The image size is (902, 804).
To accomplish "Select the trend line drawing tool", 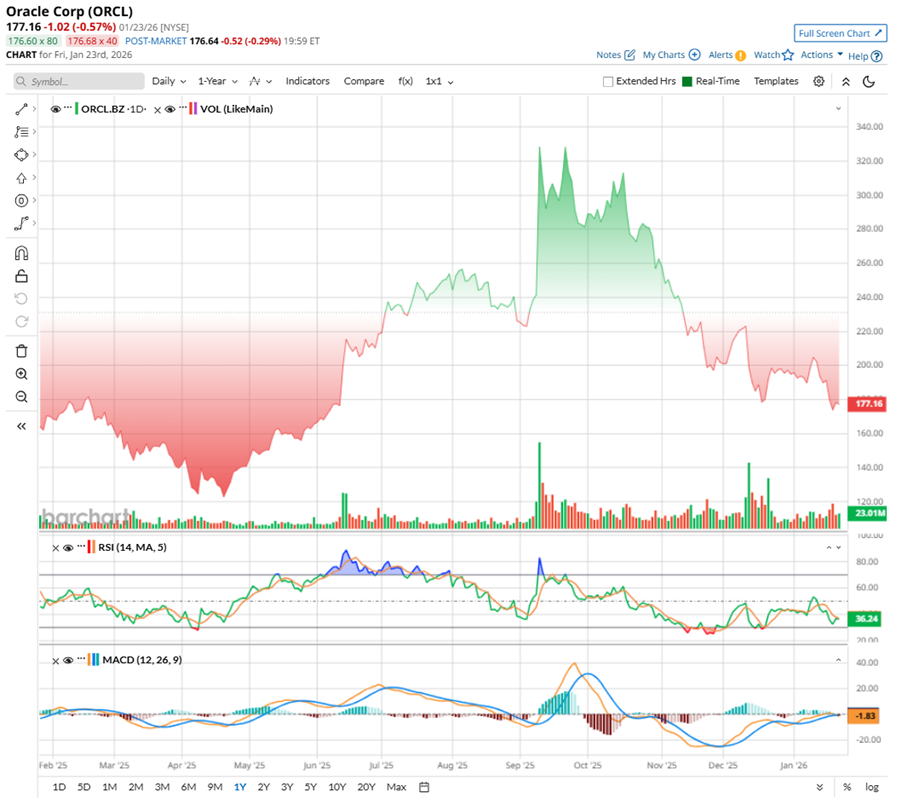I will pos(21,109).
